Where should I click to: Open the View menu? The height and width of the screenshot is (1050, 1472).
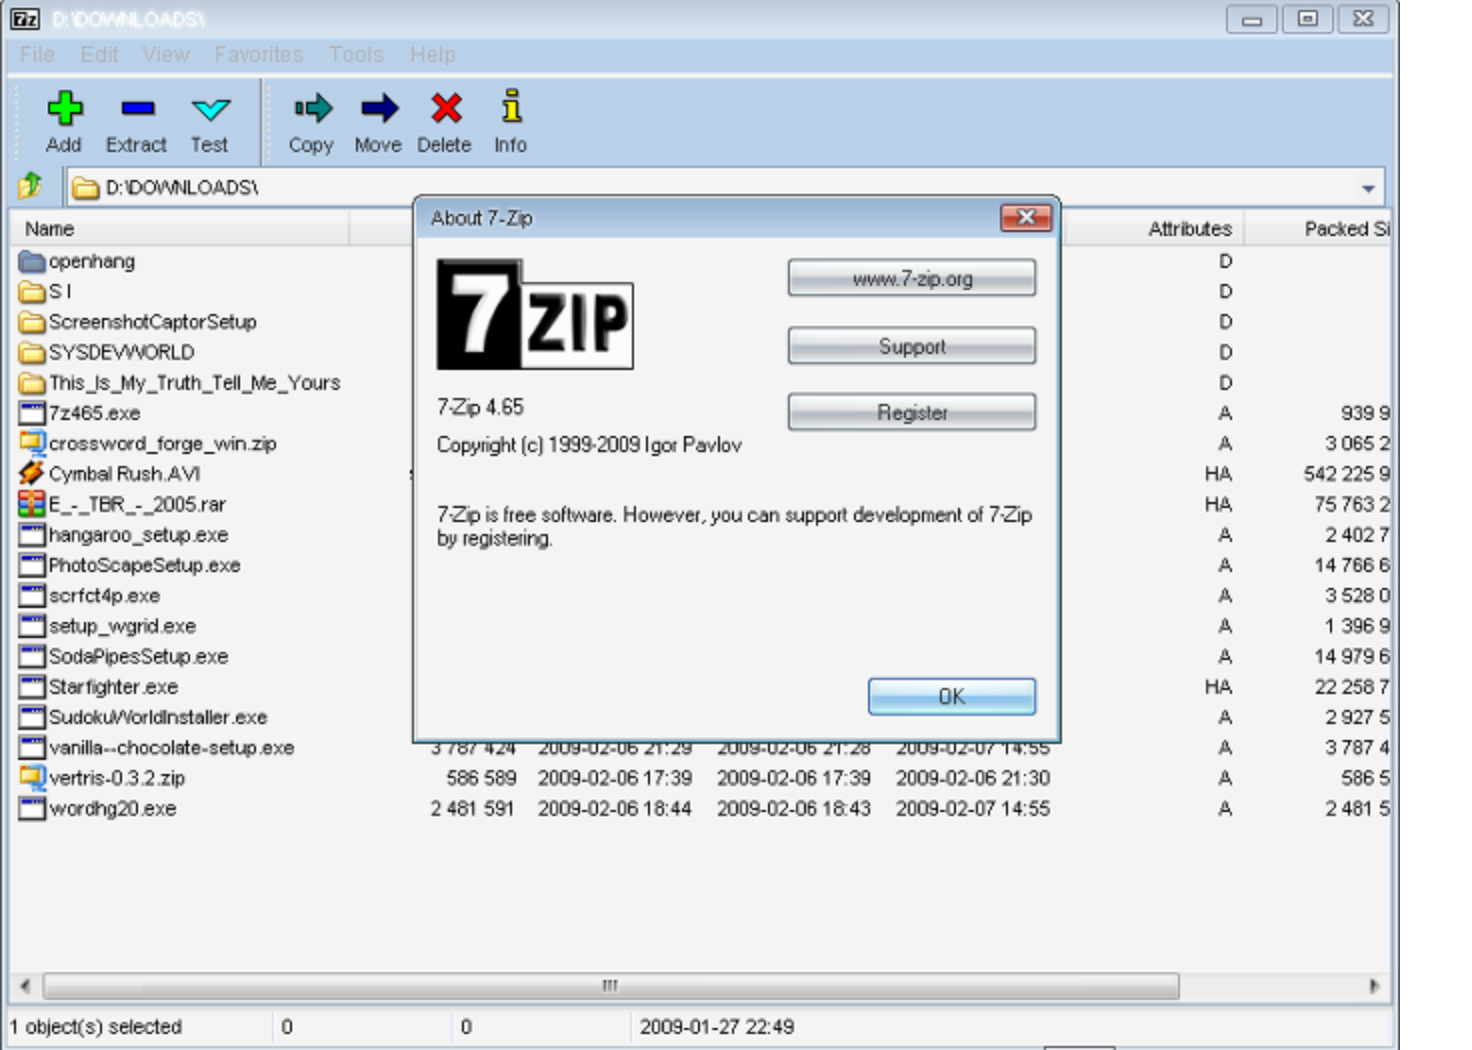(x=166, y=55)
